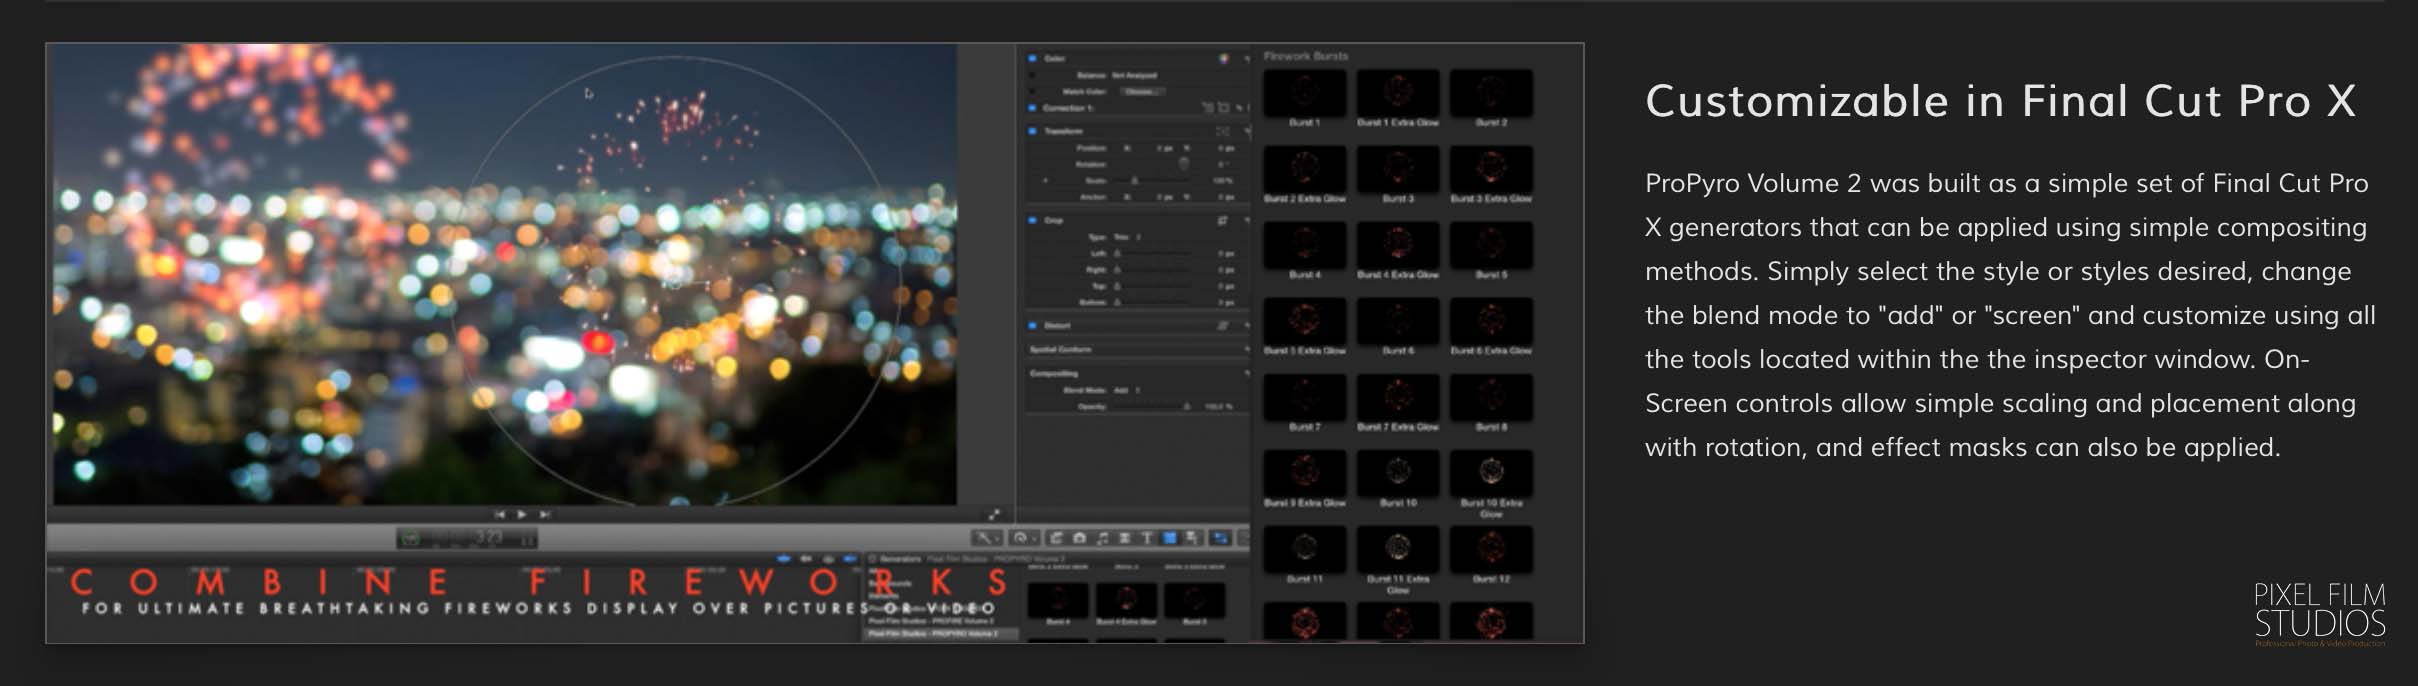Click the play button under the viewer
The image size is (2418, 686).
521,514
